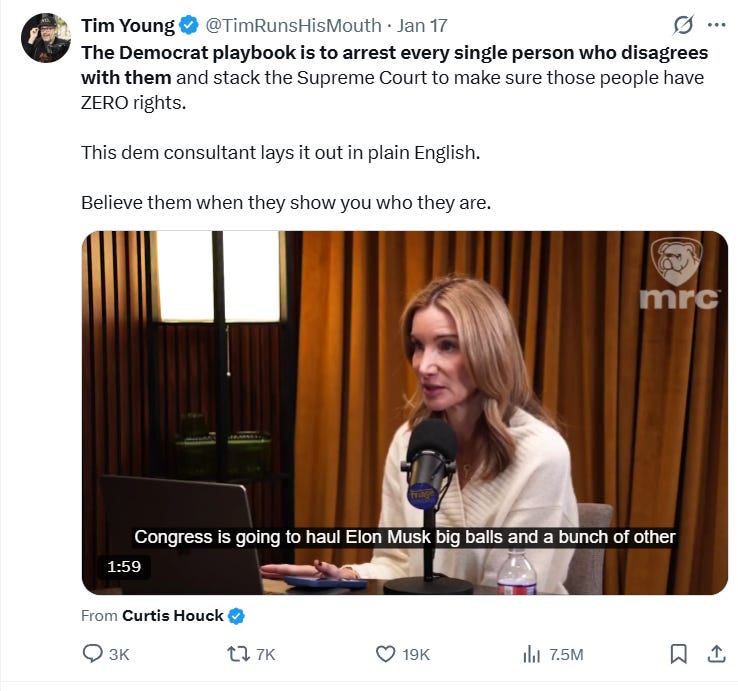
Task: Open the @TimRunsHisMouth handle link
Action: [x=293, y=25]
